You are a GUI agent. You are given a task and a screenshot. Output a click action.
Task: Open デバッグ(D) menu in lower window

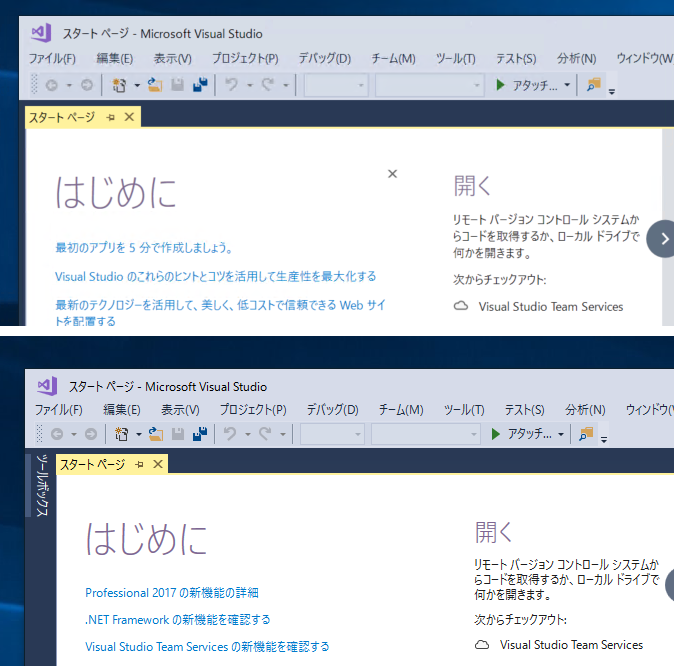tap(332, 410)
